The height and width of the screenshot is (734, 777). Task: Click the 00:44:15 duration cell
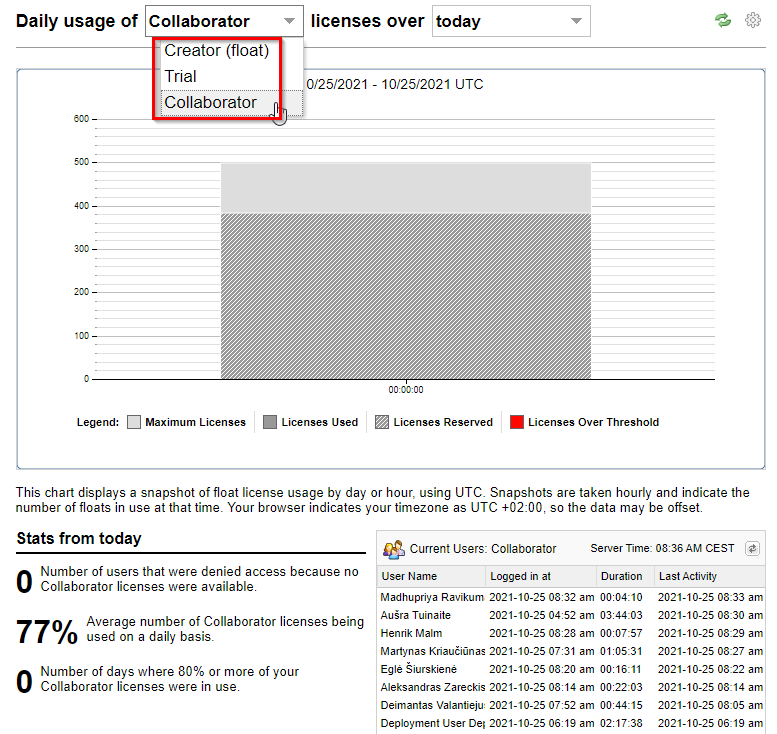(x=621, y=705)
